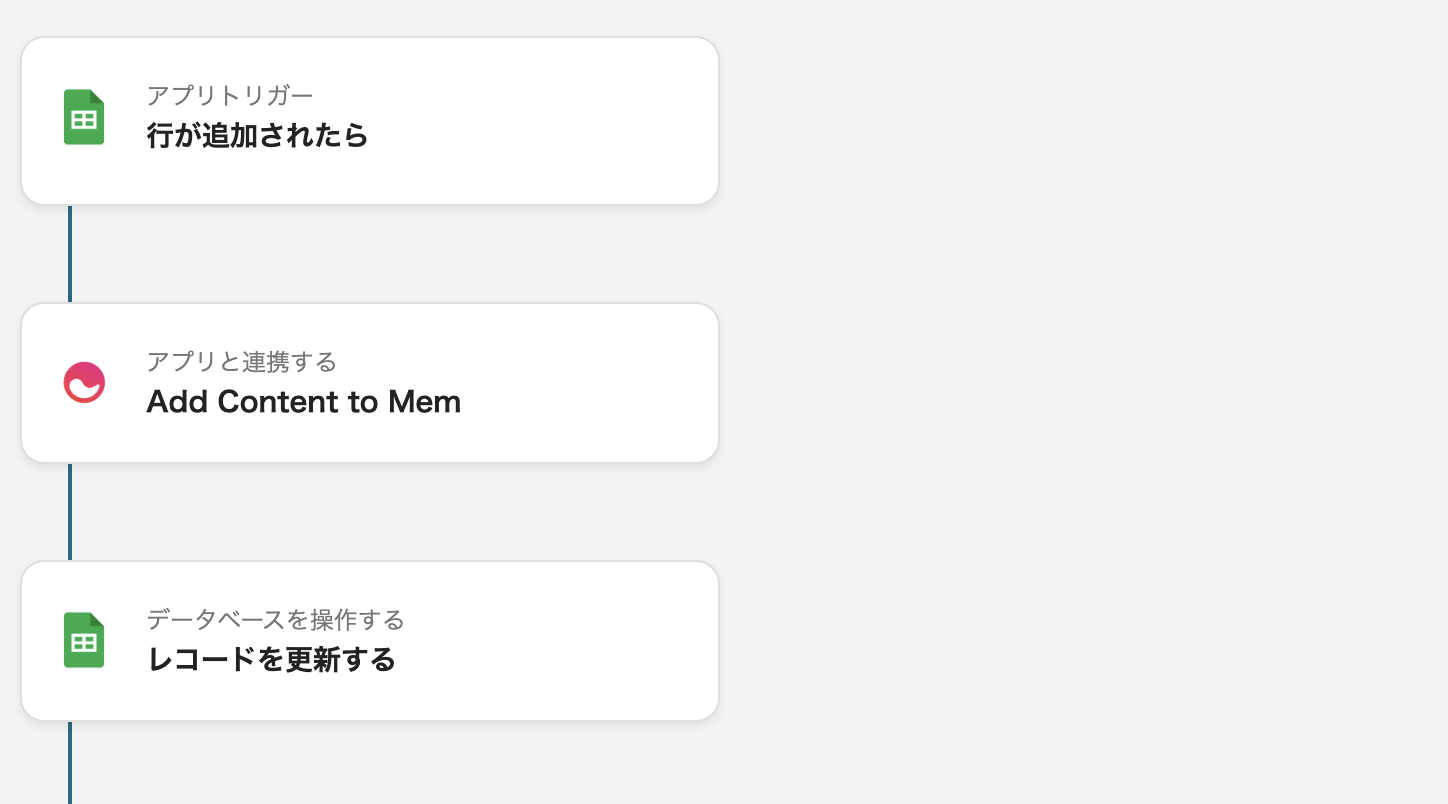The image size is (1448, 804).
Task: Click connector line between trigger and Mem steps
Action: coord(70,254)
